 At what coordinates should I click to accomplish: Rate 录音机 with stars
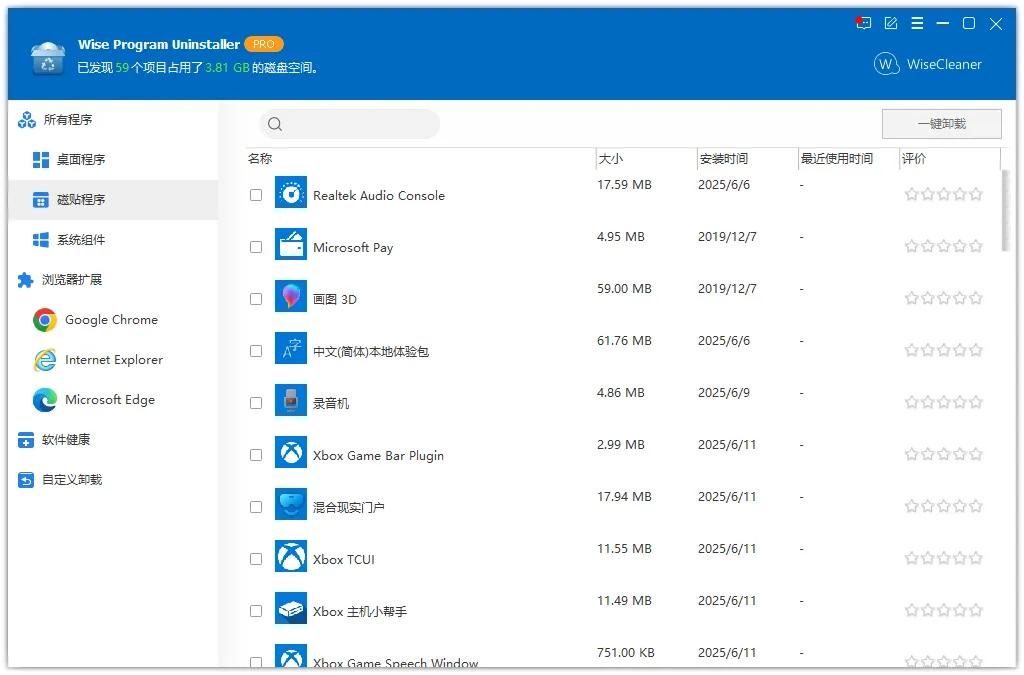point(944,402)
